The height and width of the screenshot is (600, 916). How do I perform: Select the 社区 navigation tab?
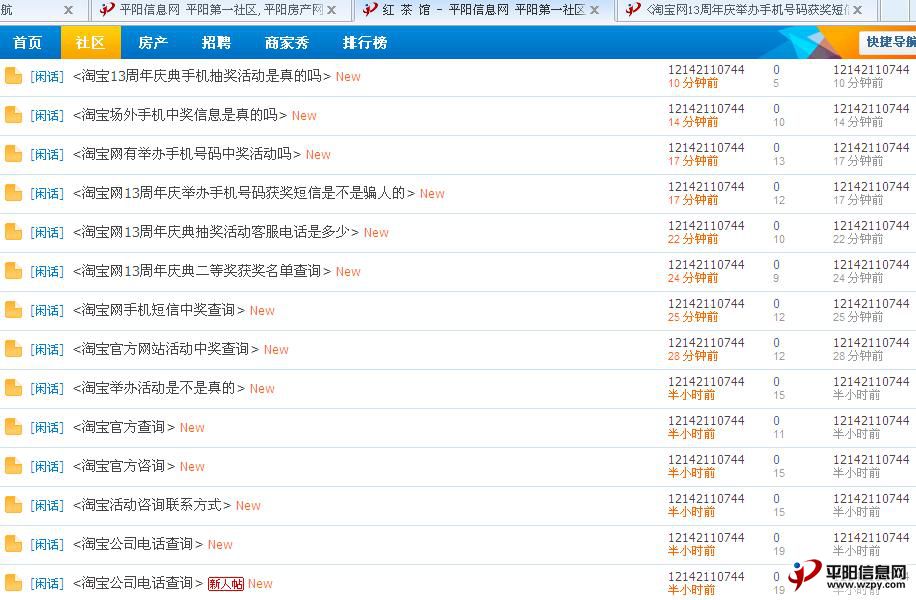tap(90, 43)
